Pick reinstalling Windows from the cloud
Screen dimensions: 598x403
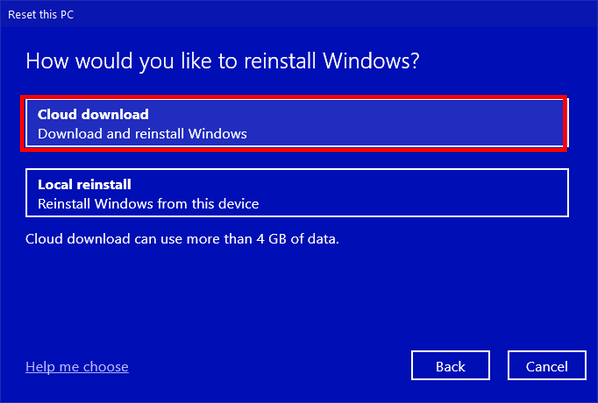coord(297,123)
